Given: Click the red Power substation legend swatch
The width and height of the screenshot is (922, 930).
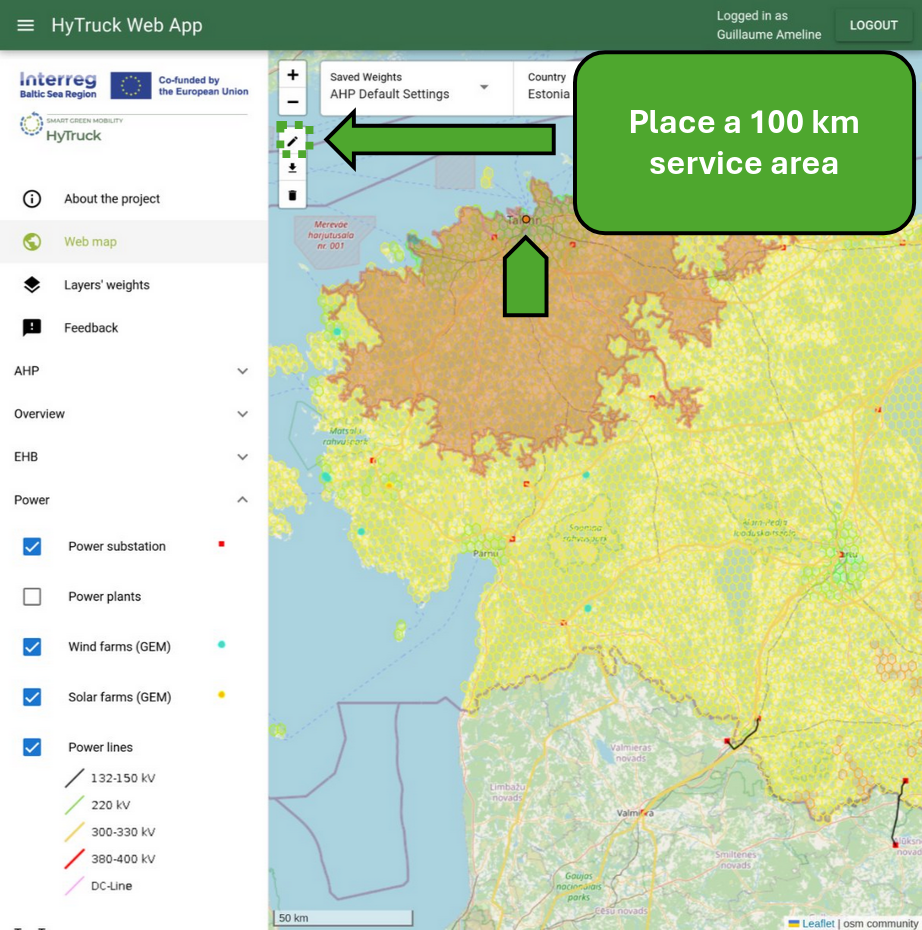Looking at the screenshot, I should [x=221, y=544].
